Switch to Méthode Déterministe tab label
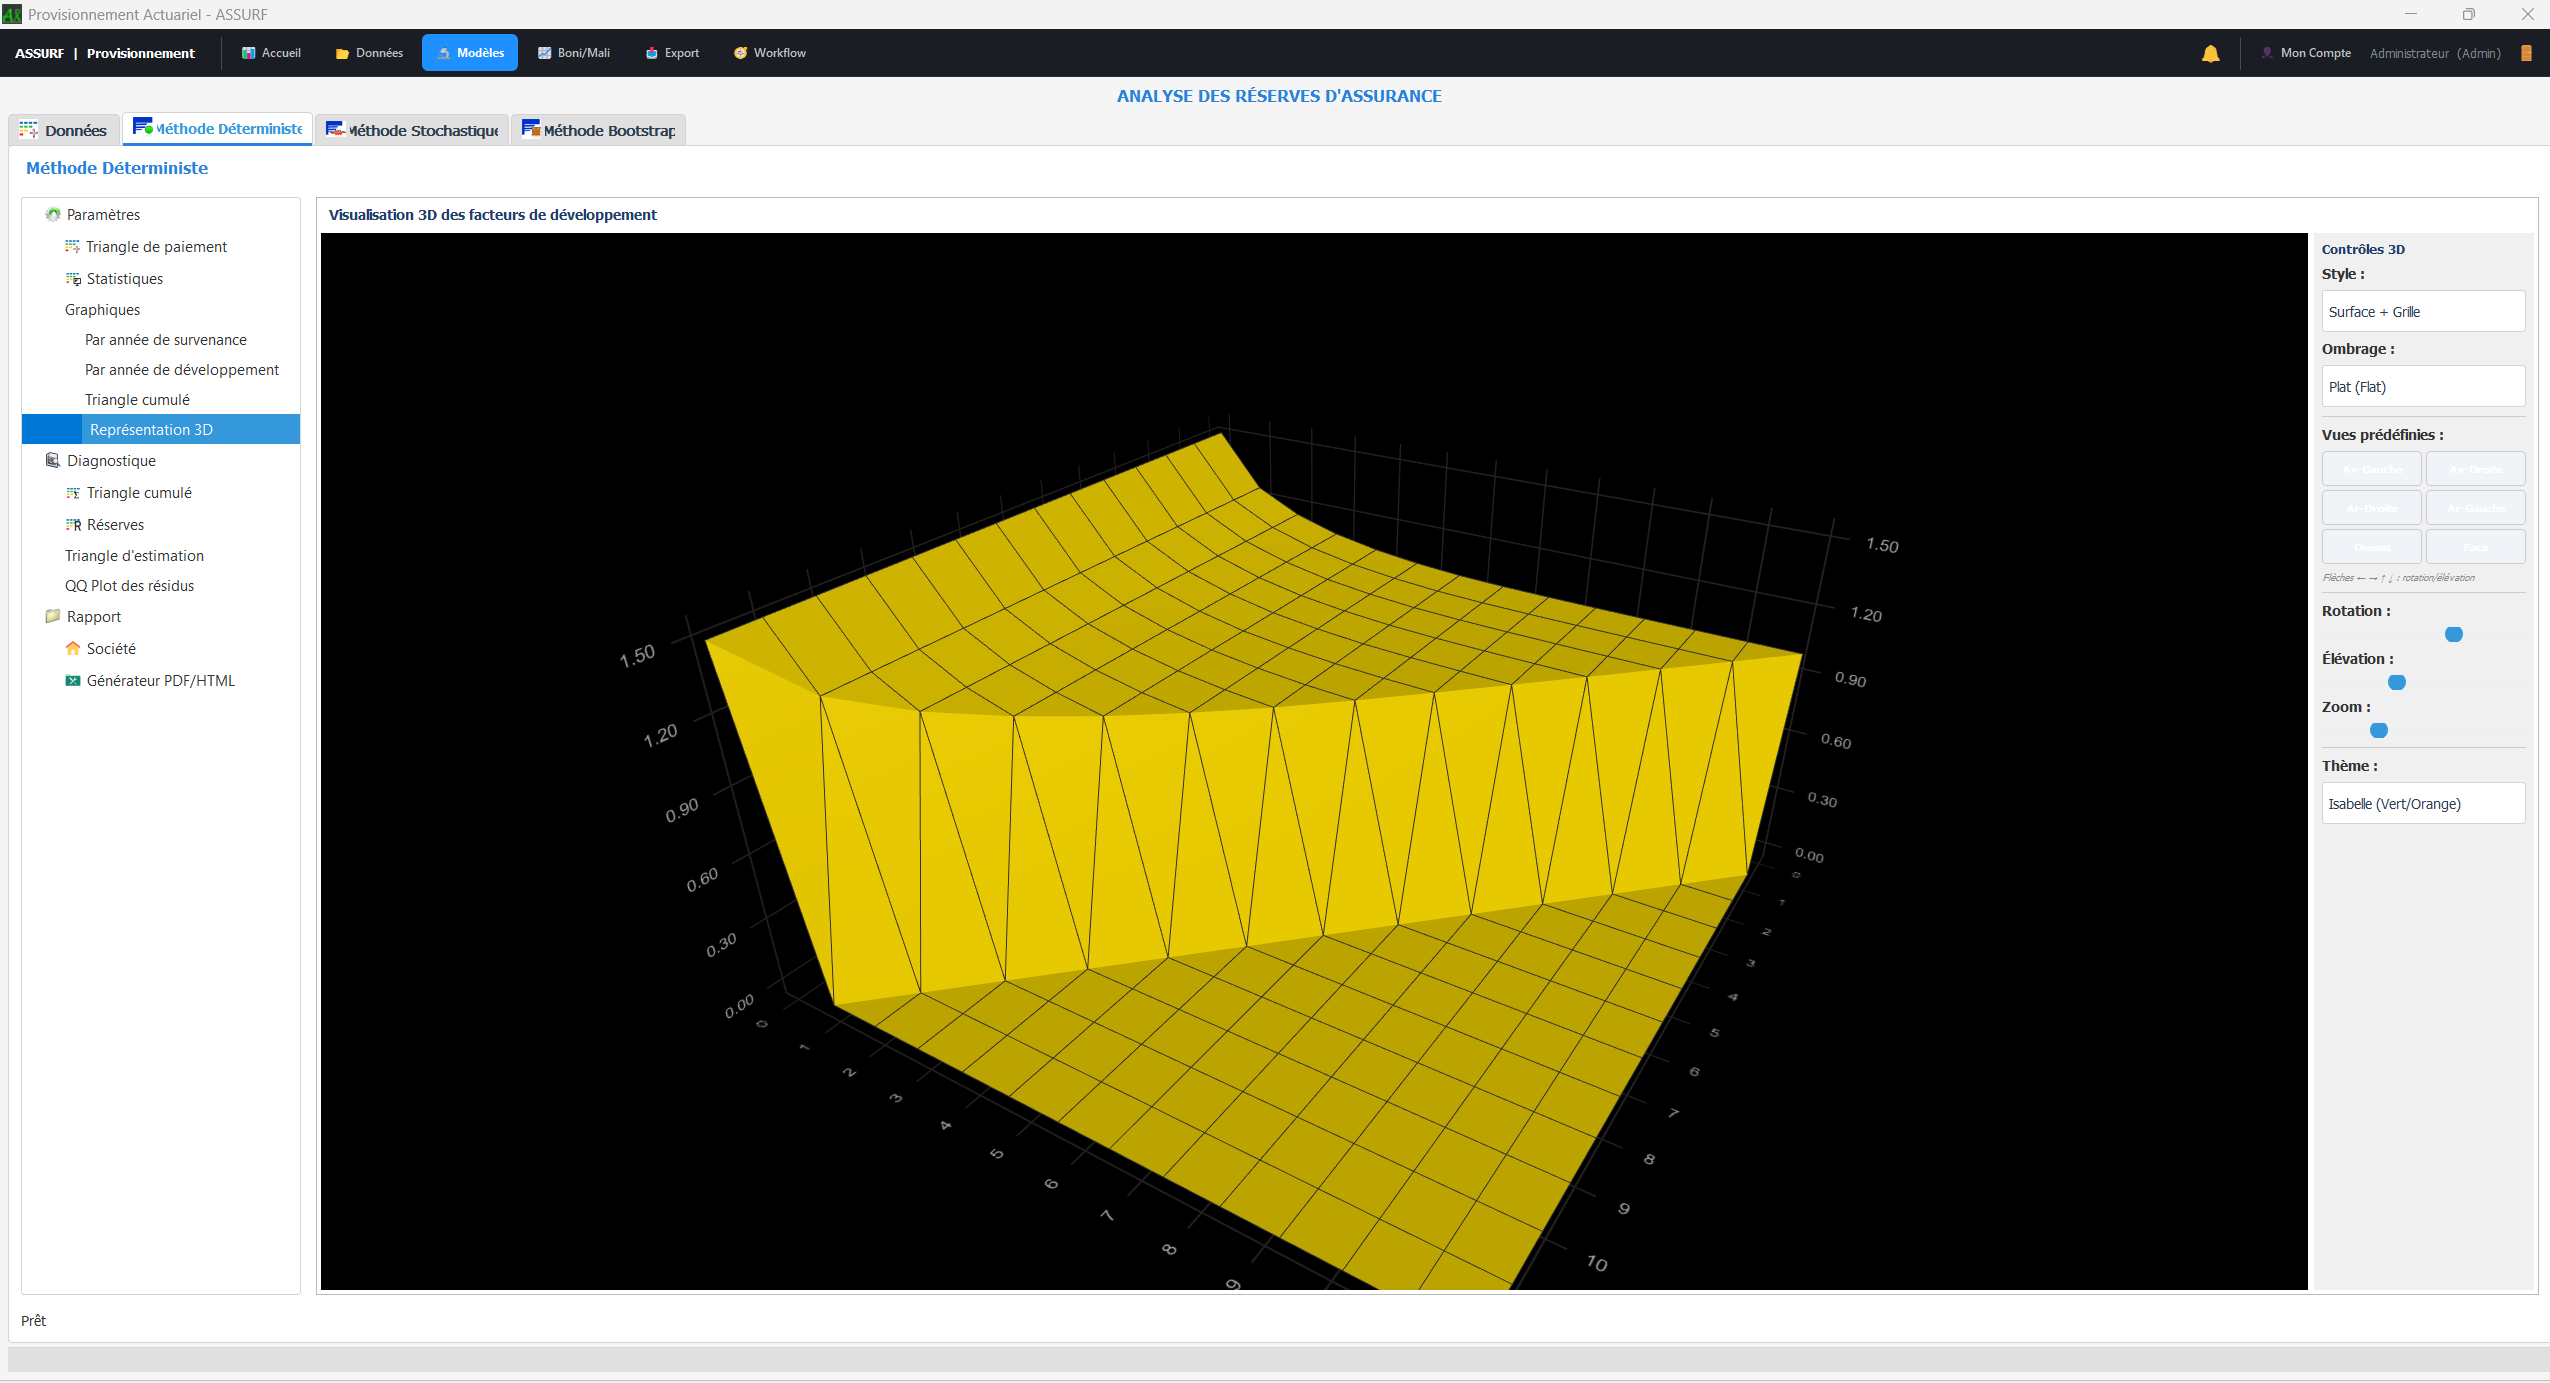Image resolution: width=2550 pixels, height=1383 pixels. [229, 128]
